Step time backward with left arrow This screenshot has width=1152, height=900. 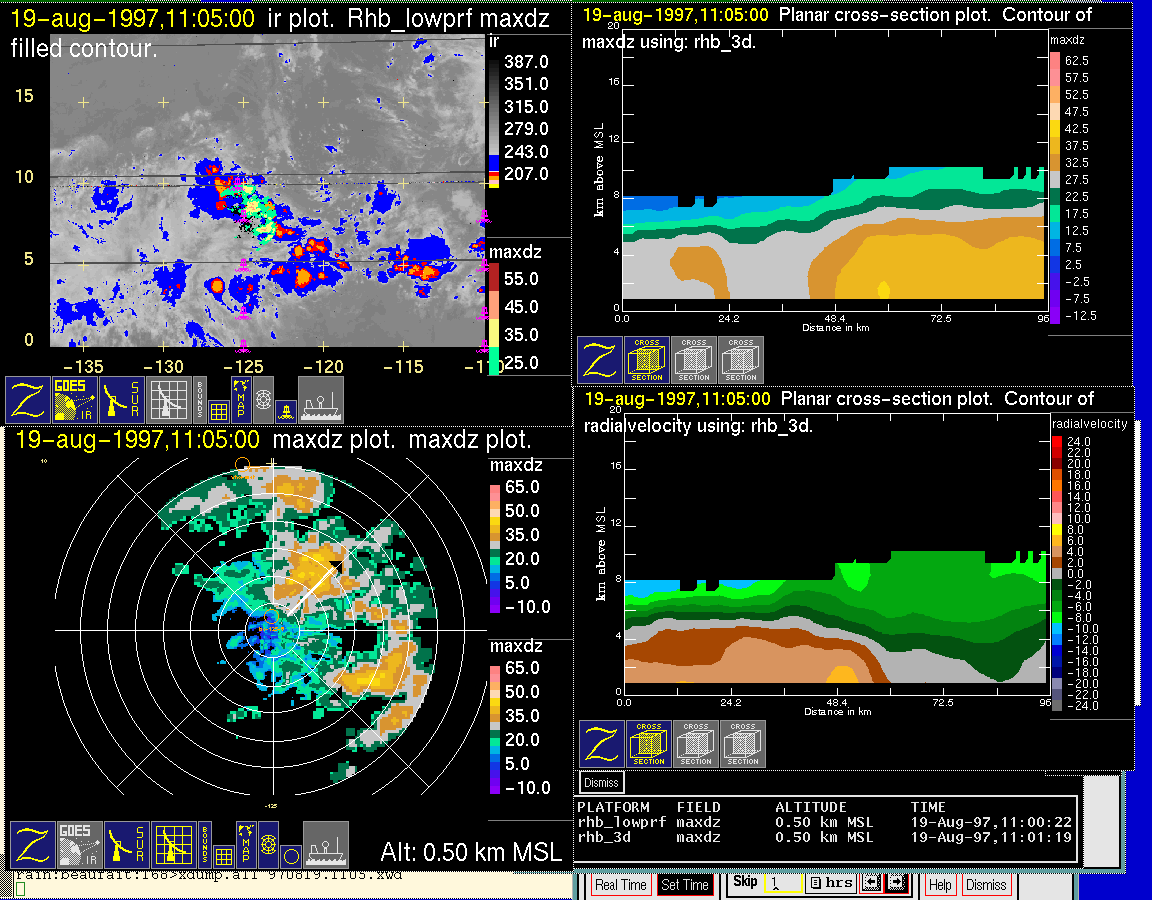click(x=869, y=883)
